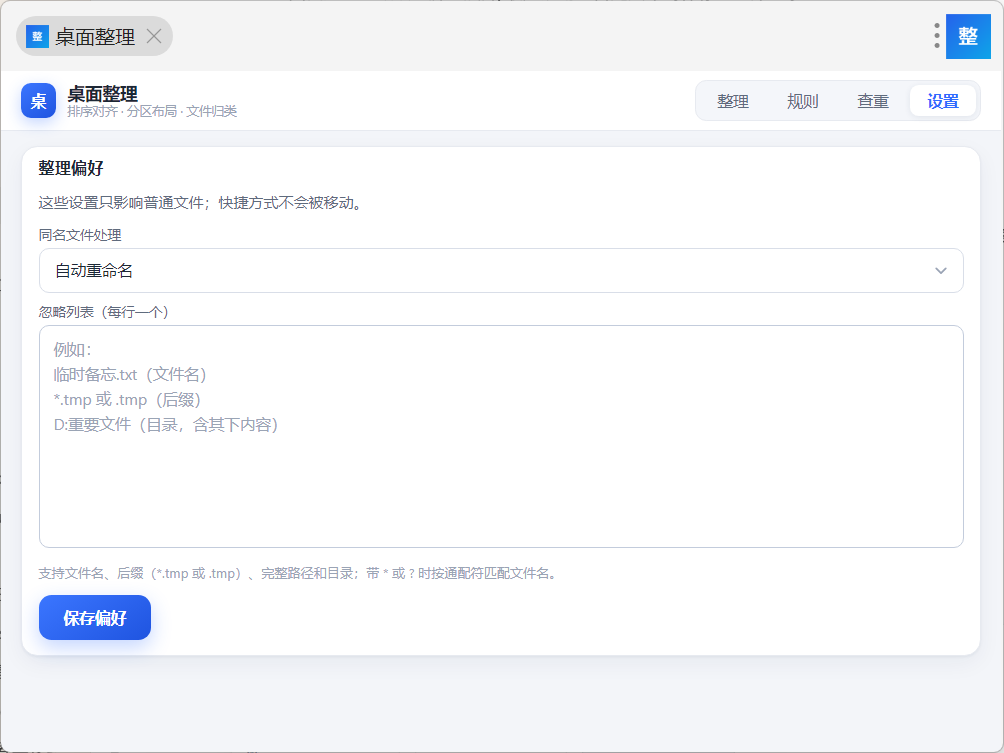Viewport: 1004px width, 753px height.
Task: Click inside the 忽略列表 text area
Action: (x=501, y=437)
